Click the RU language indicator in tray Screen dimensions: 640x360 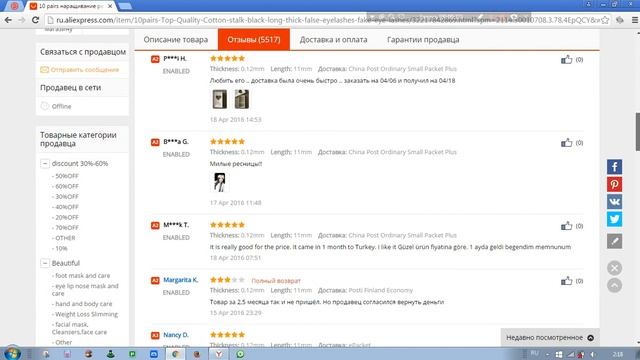point(534,353)
